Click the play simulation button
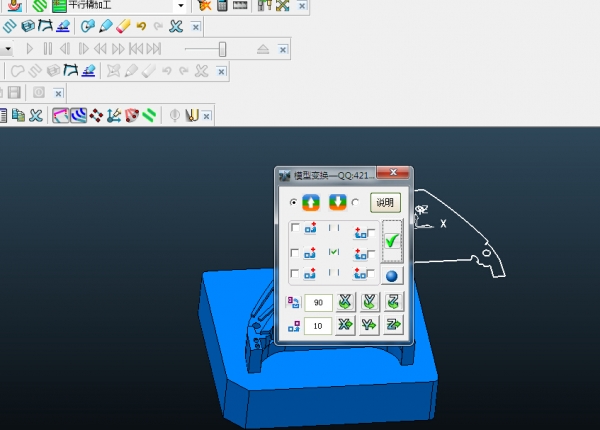This screenshot has width=600, height=430. pos(30,49)
